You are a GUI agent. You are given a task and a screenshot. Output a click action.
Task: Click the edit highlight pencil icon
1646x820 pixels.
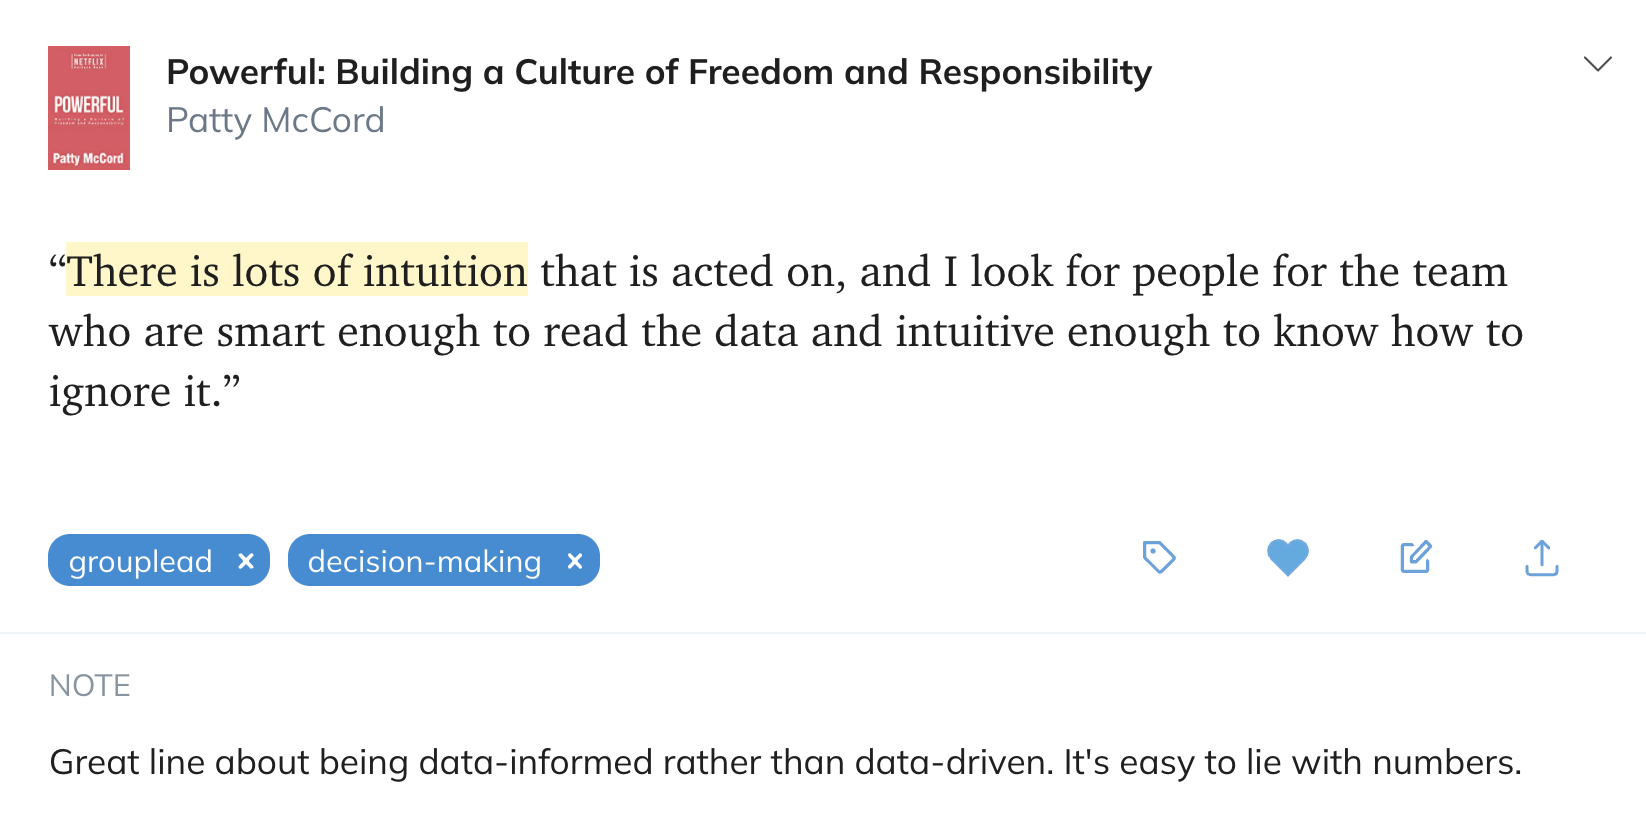1415,558
